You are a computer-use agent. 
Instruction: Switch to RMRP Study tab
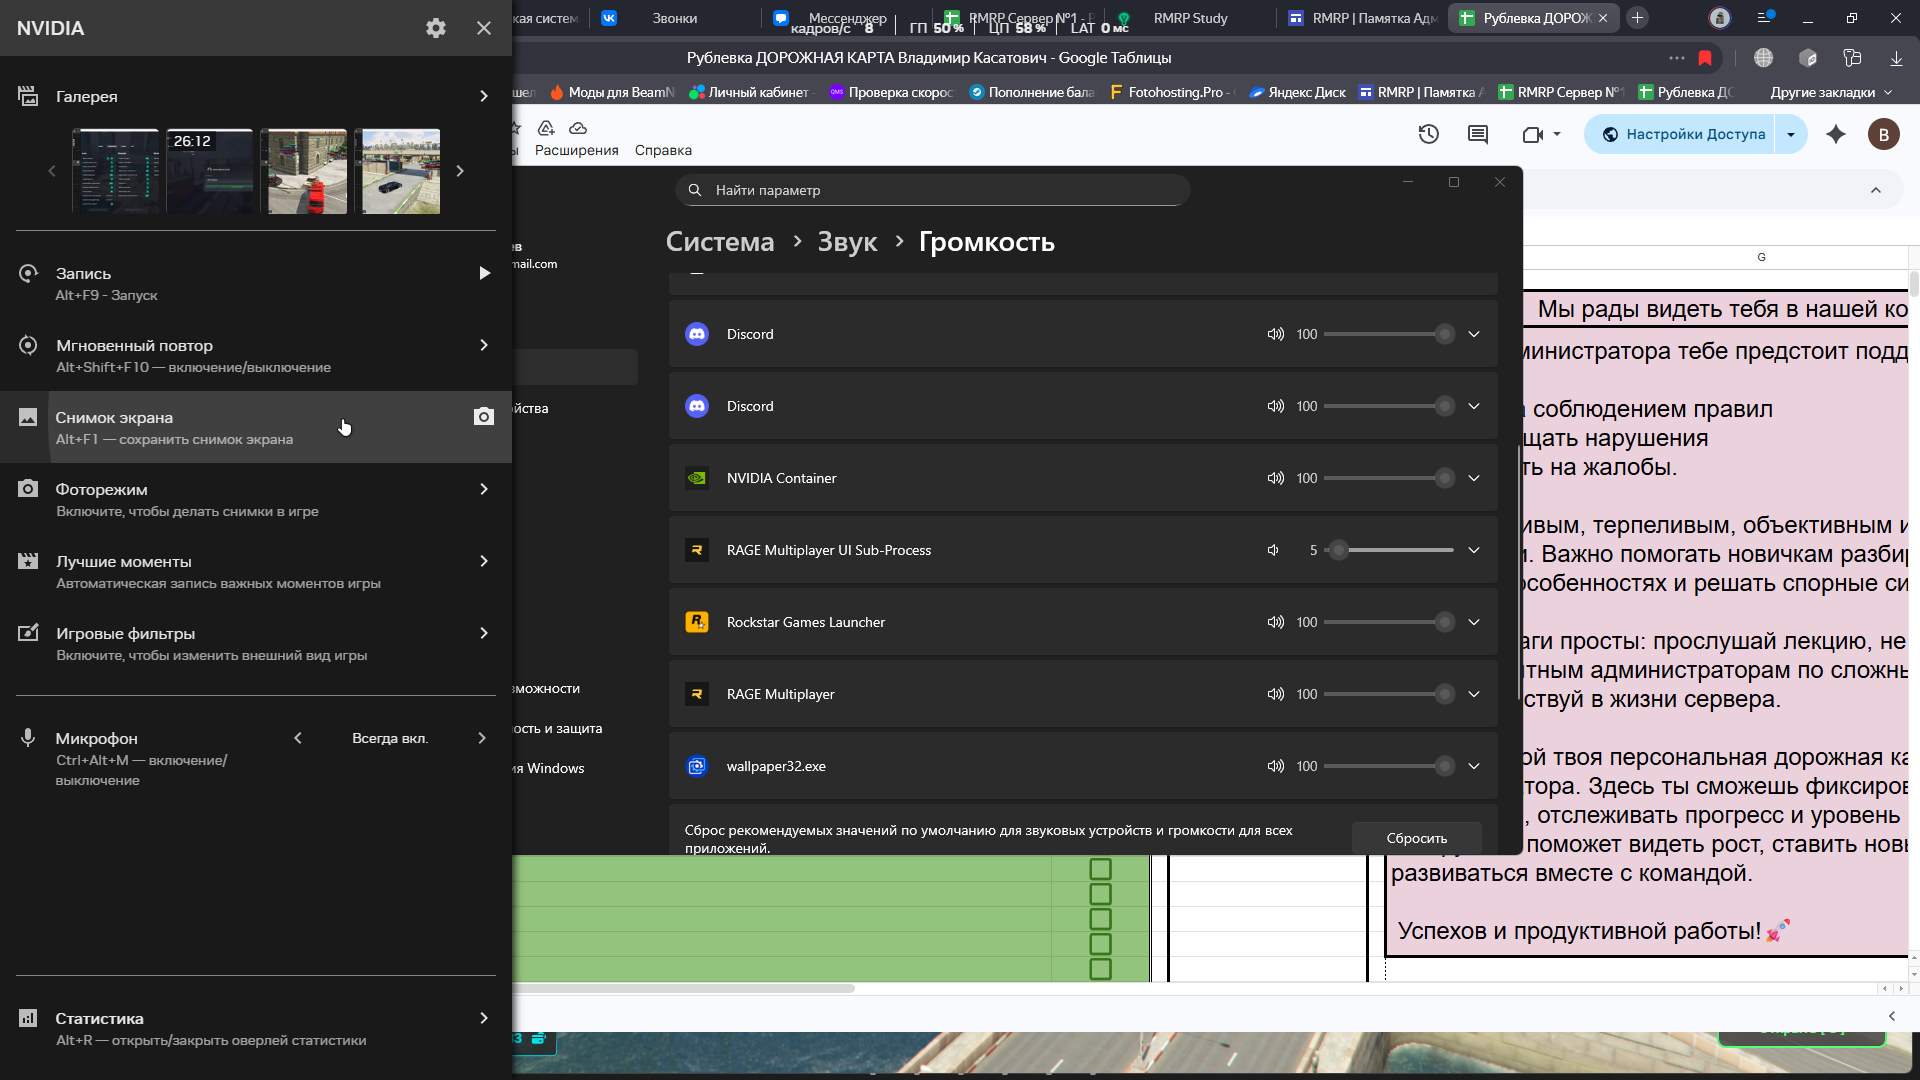pos(1189,18)
